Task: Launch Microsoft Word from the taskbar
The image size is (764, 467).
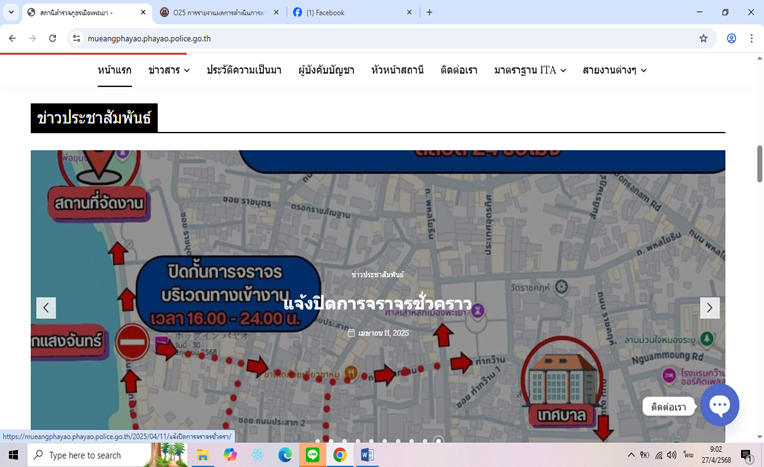Action: point(366,455)
